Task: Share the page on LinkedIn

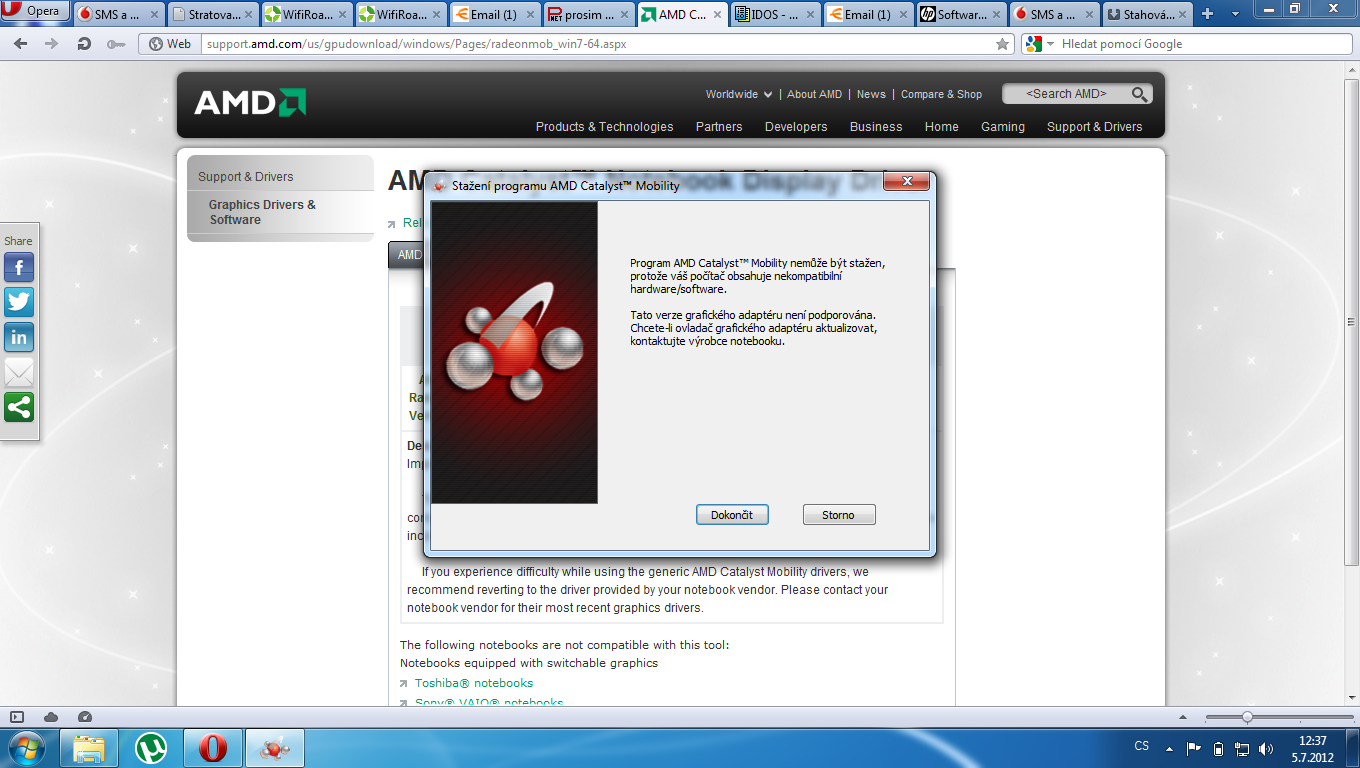Action: 19,337
